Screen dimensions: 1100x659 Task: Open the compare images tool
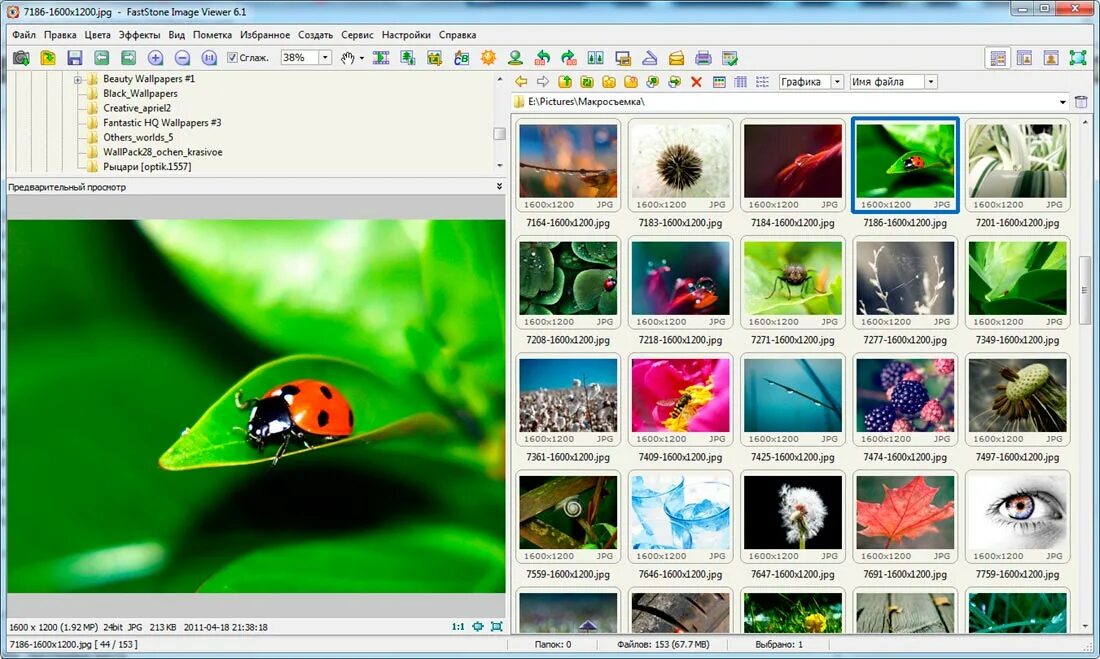[596, 58]
